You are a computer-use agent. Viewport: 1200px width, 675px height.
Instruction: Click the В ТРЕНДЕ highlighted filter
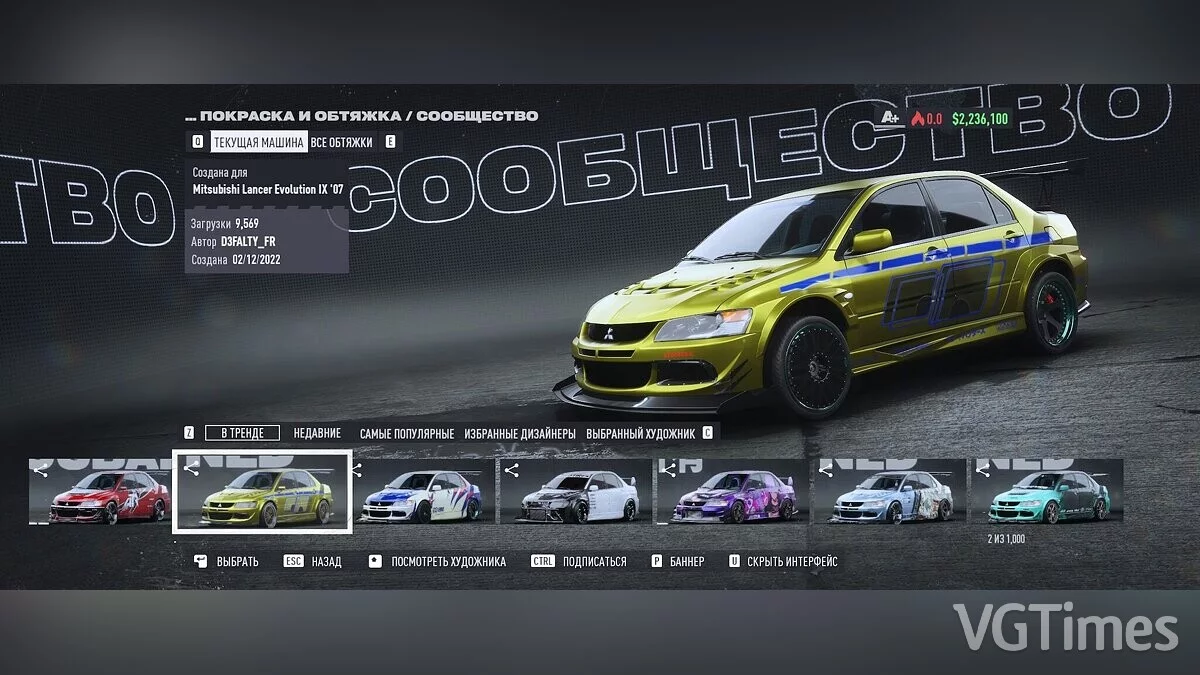(245, 433)
